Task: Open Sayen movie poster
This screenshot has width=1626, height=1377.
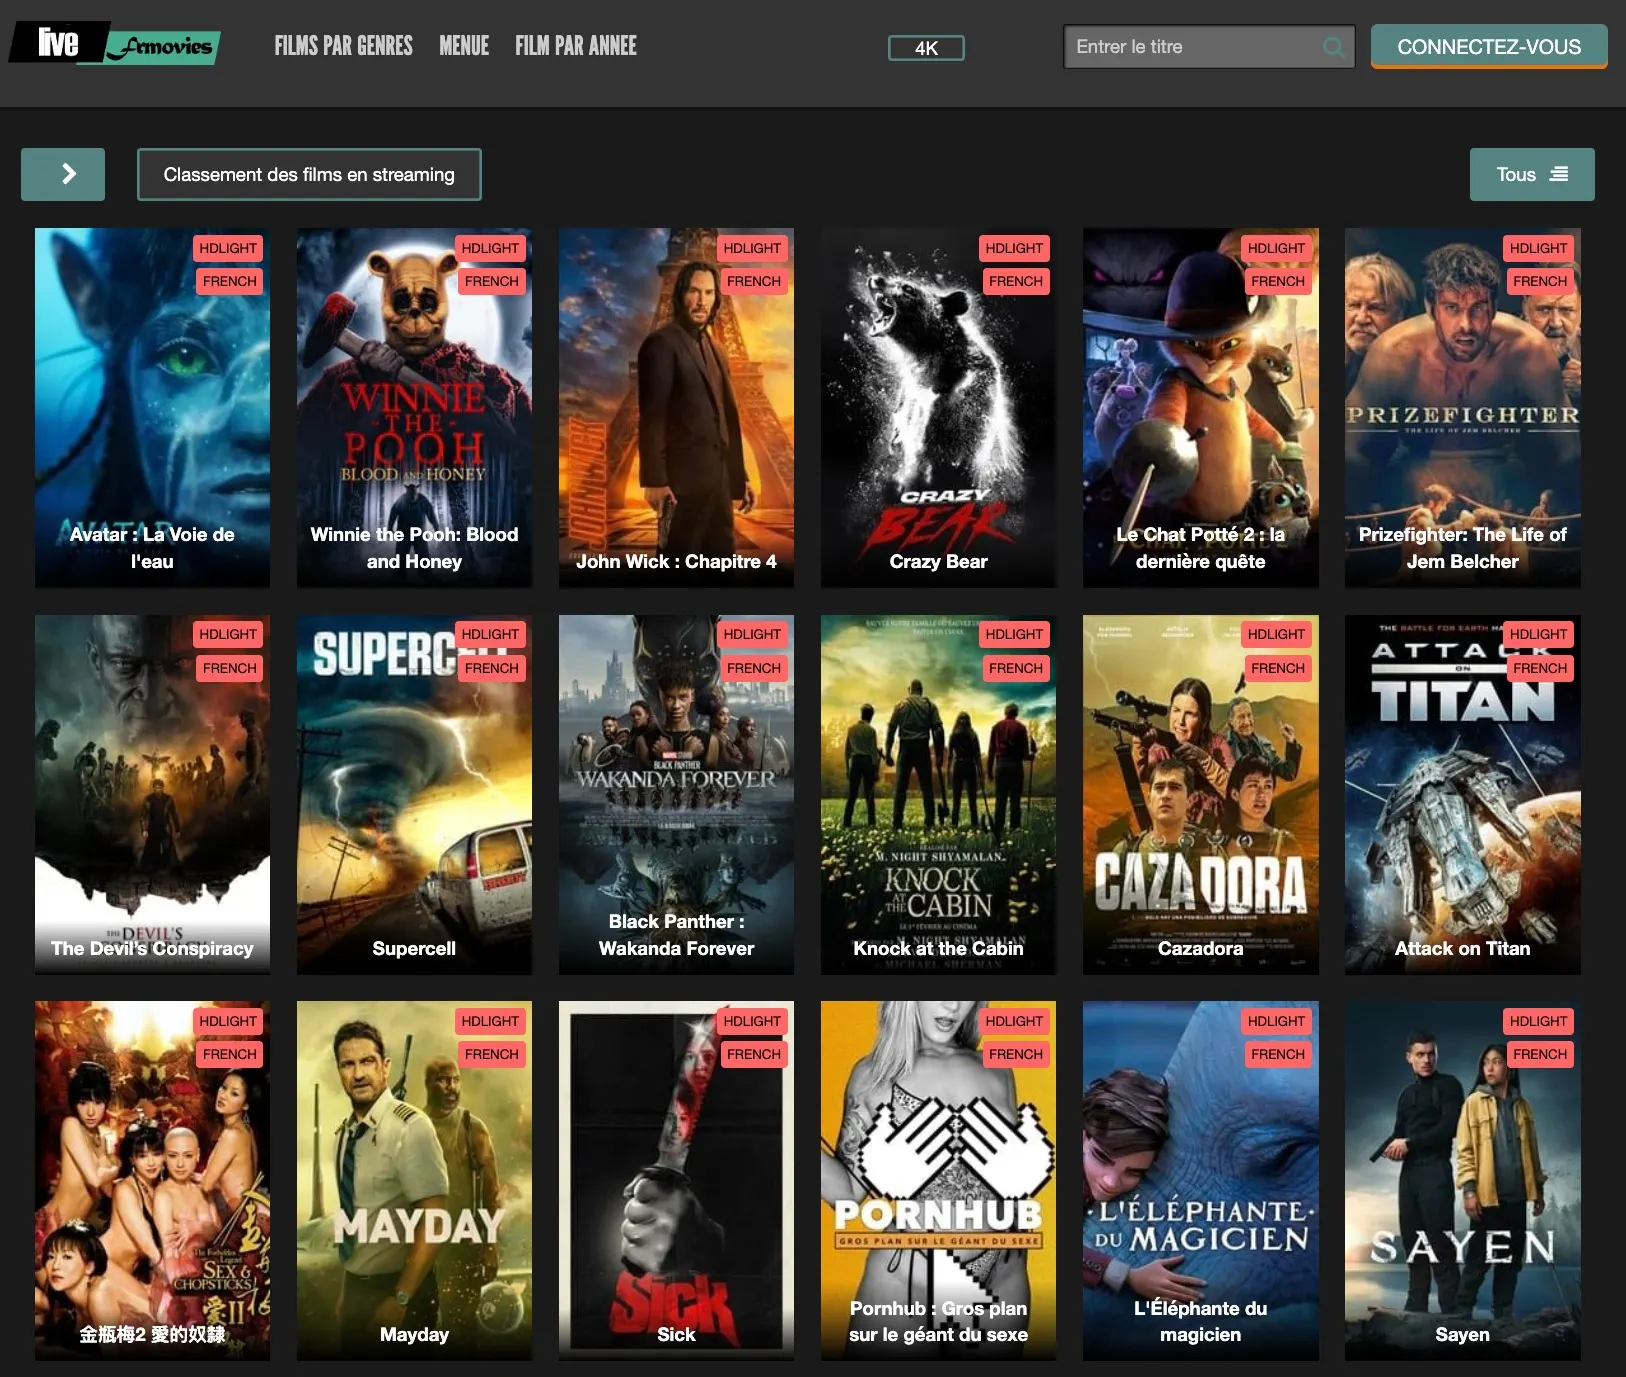Action: point(1462,1181)
